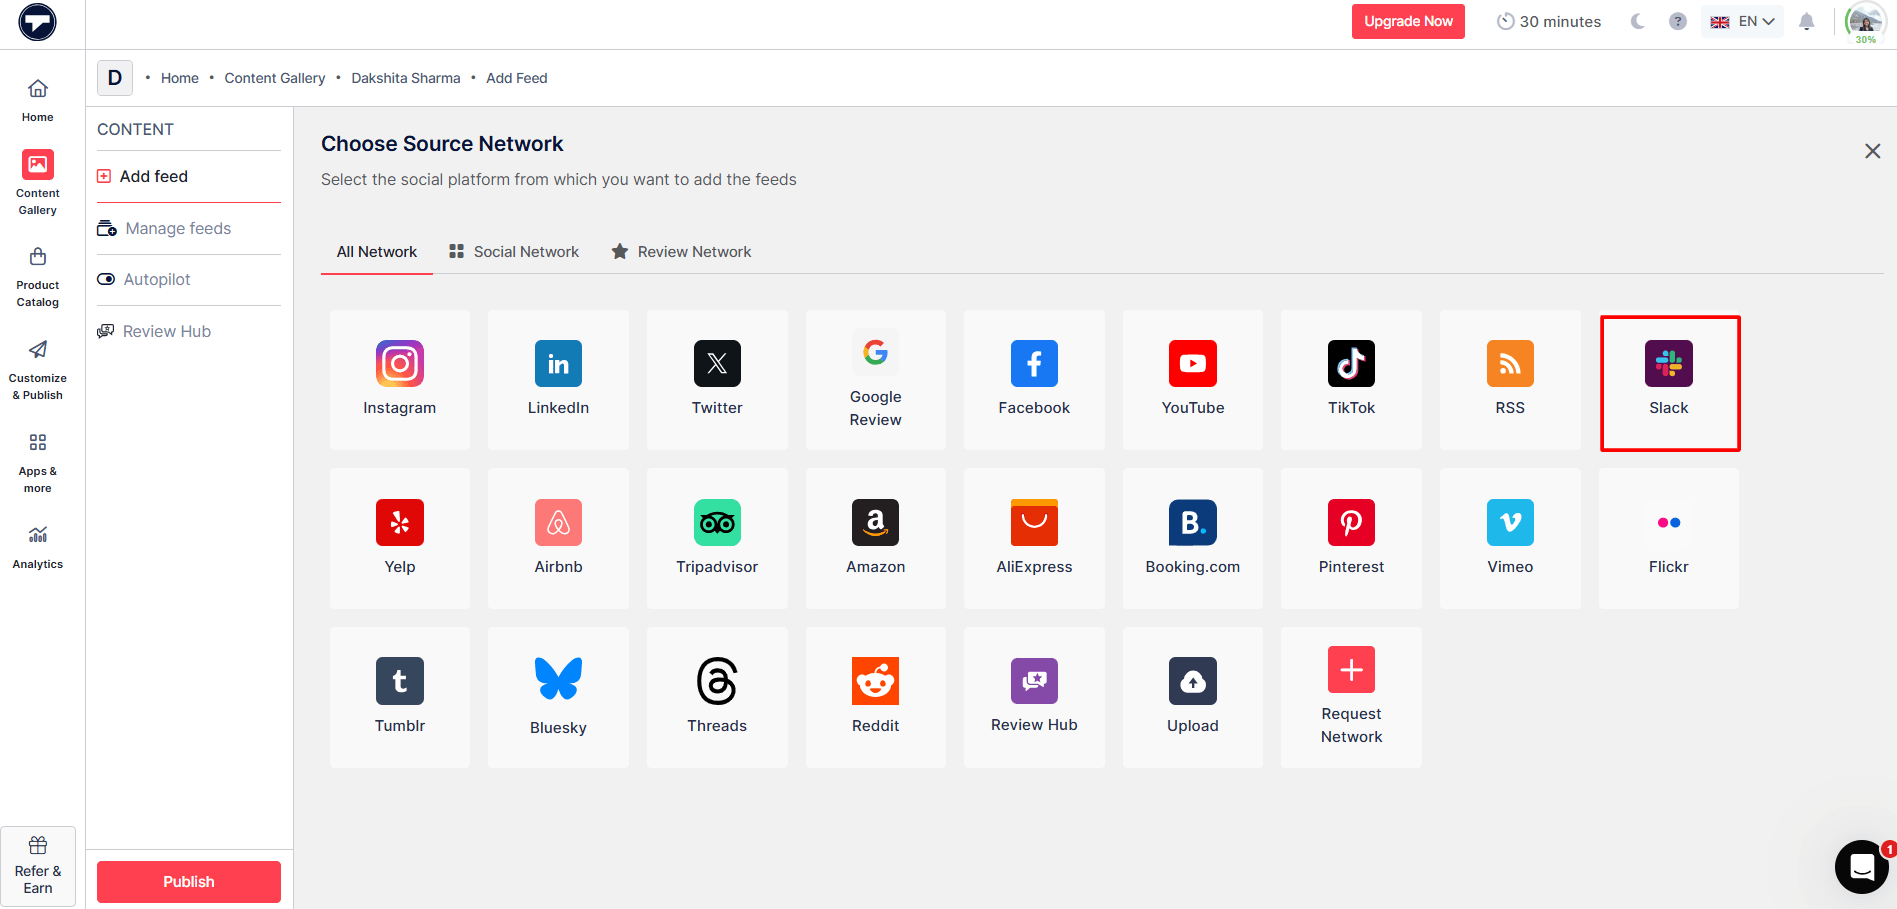
Task: Open Dakshita Sharma breadcrumb link
Action: point(406,78)
